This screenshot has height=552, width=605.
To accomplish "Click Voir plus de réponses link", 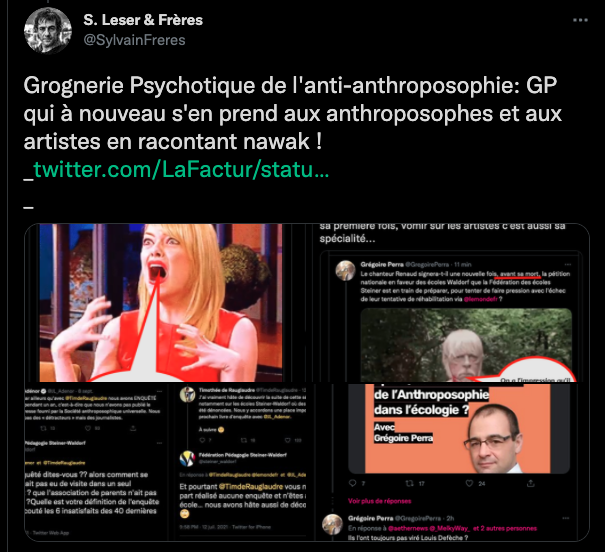I will tap(379, 501).
